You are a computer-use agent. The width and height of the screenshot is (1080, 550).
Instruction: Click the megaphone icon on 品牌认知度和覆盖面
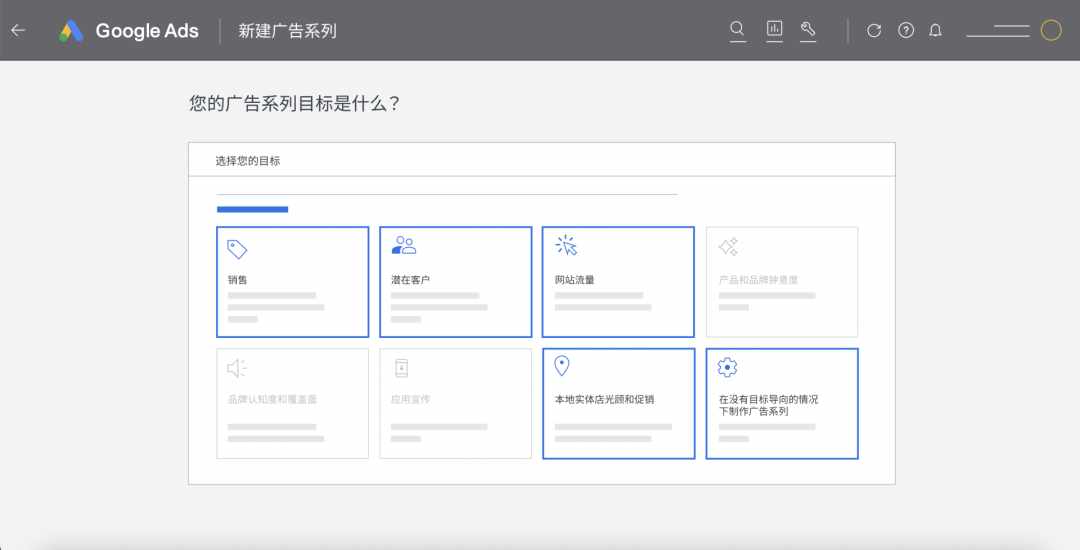[237, 368]
